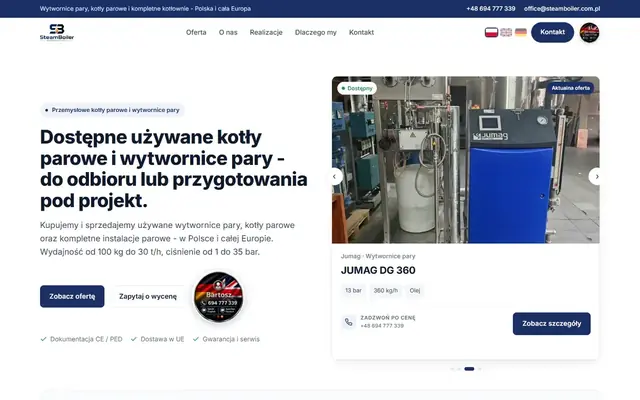Screen dimensions: 640x400
Task: Click the Aktualna oferta badge
Action: pyautogui.click(x=570, y=88)
